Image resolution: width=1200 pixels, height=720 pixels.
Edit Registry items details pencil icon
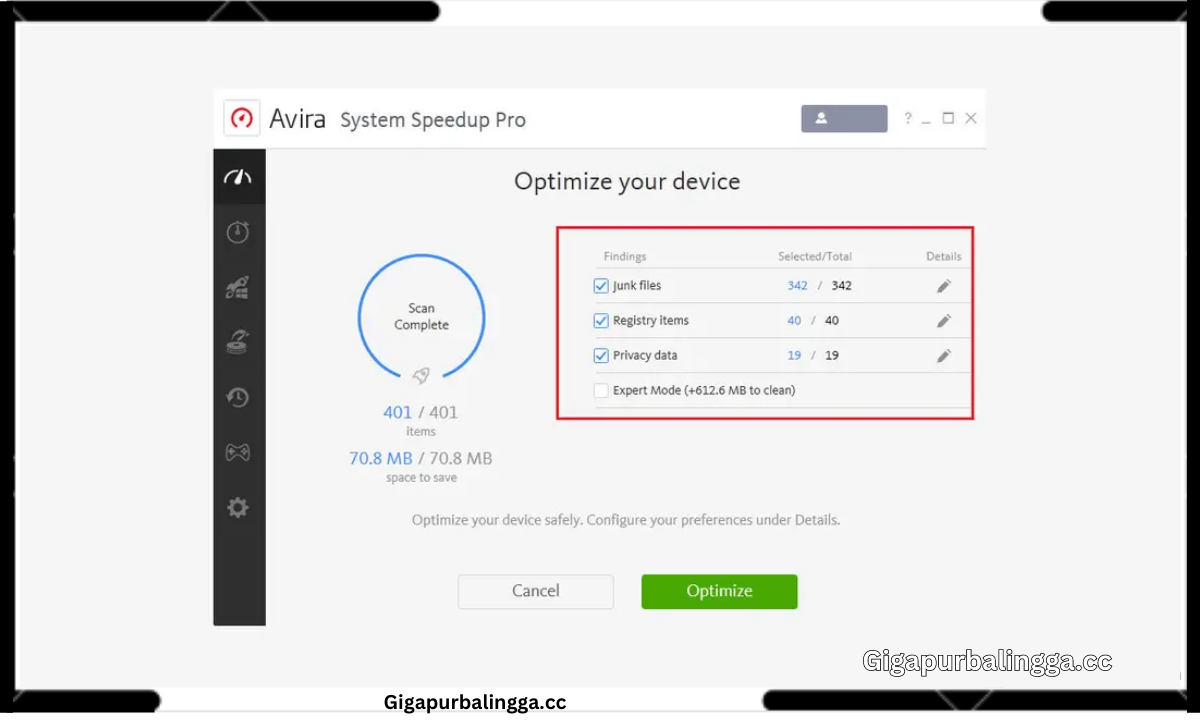[x=944, y=321]
